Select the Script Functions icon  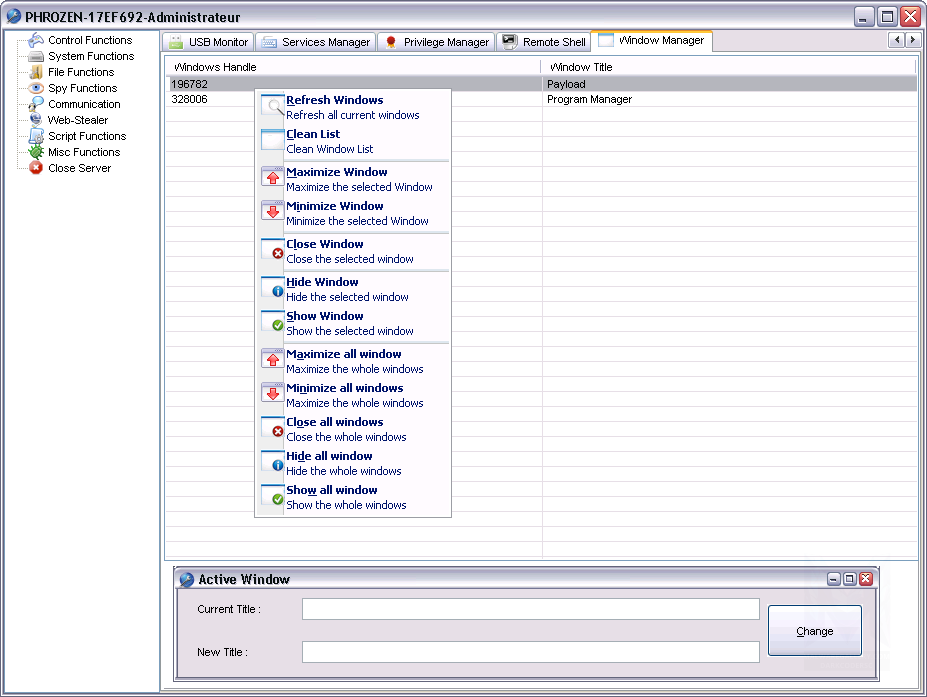click(36, 136)
